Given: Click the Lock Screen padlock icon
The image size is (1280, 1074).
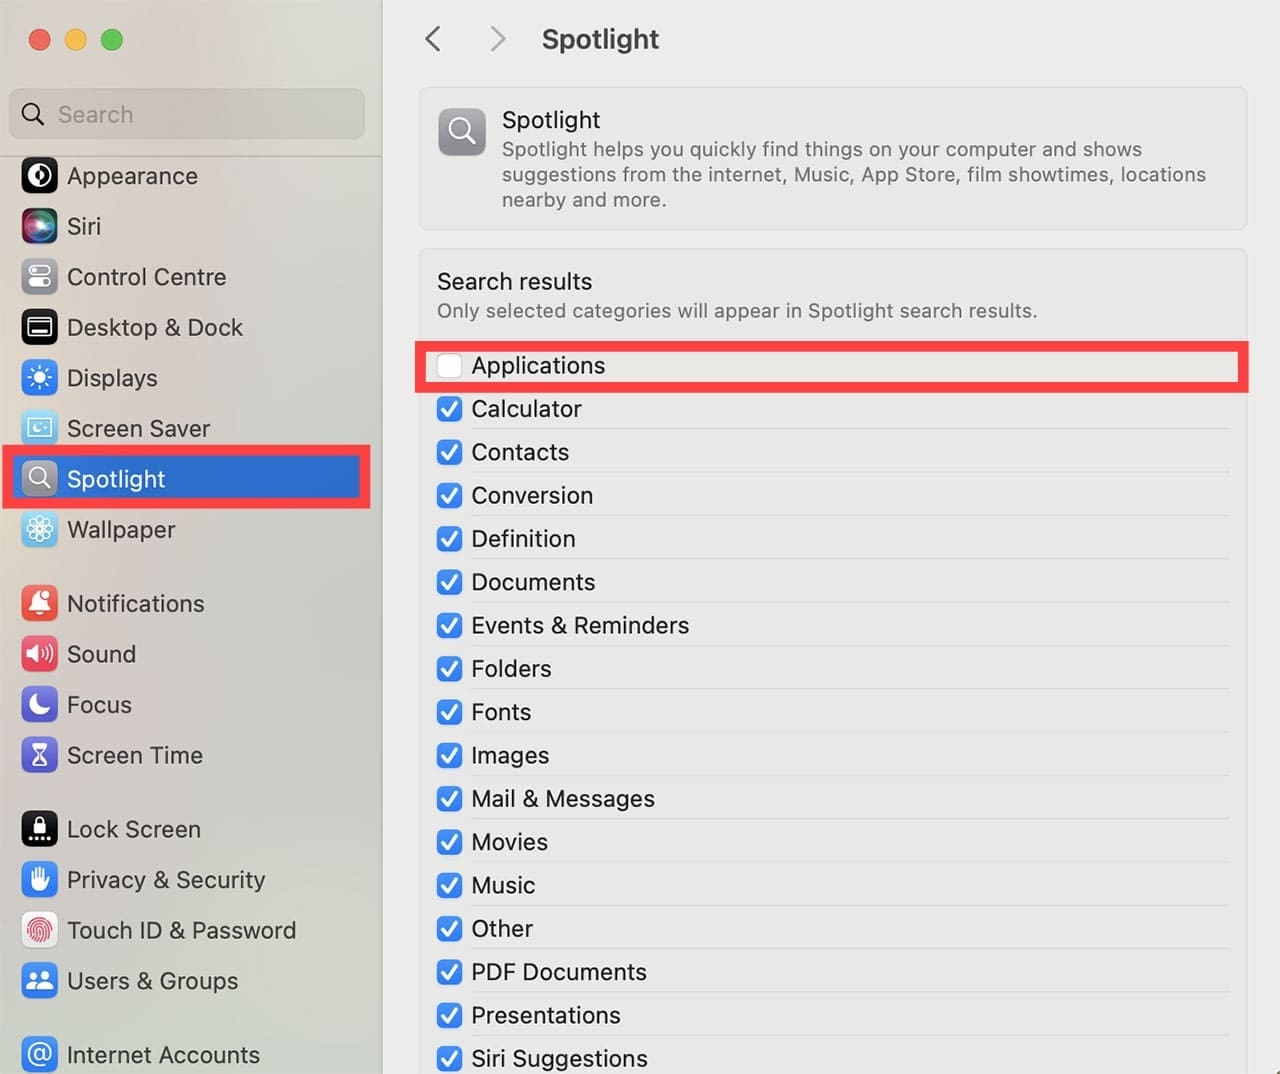Looking at the screenshot, I should (40, 829).
